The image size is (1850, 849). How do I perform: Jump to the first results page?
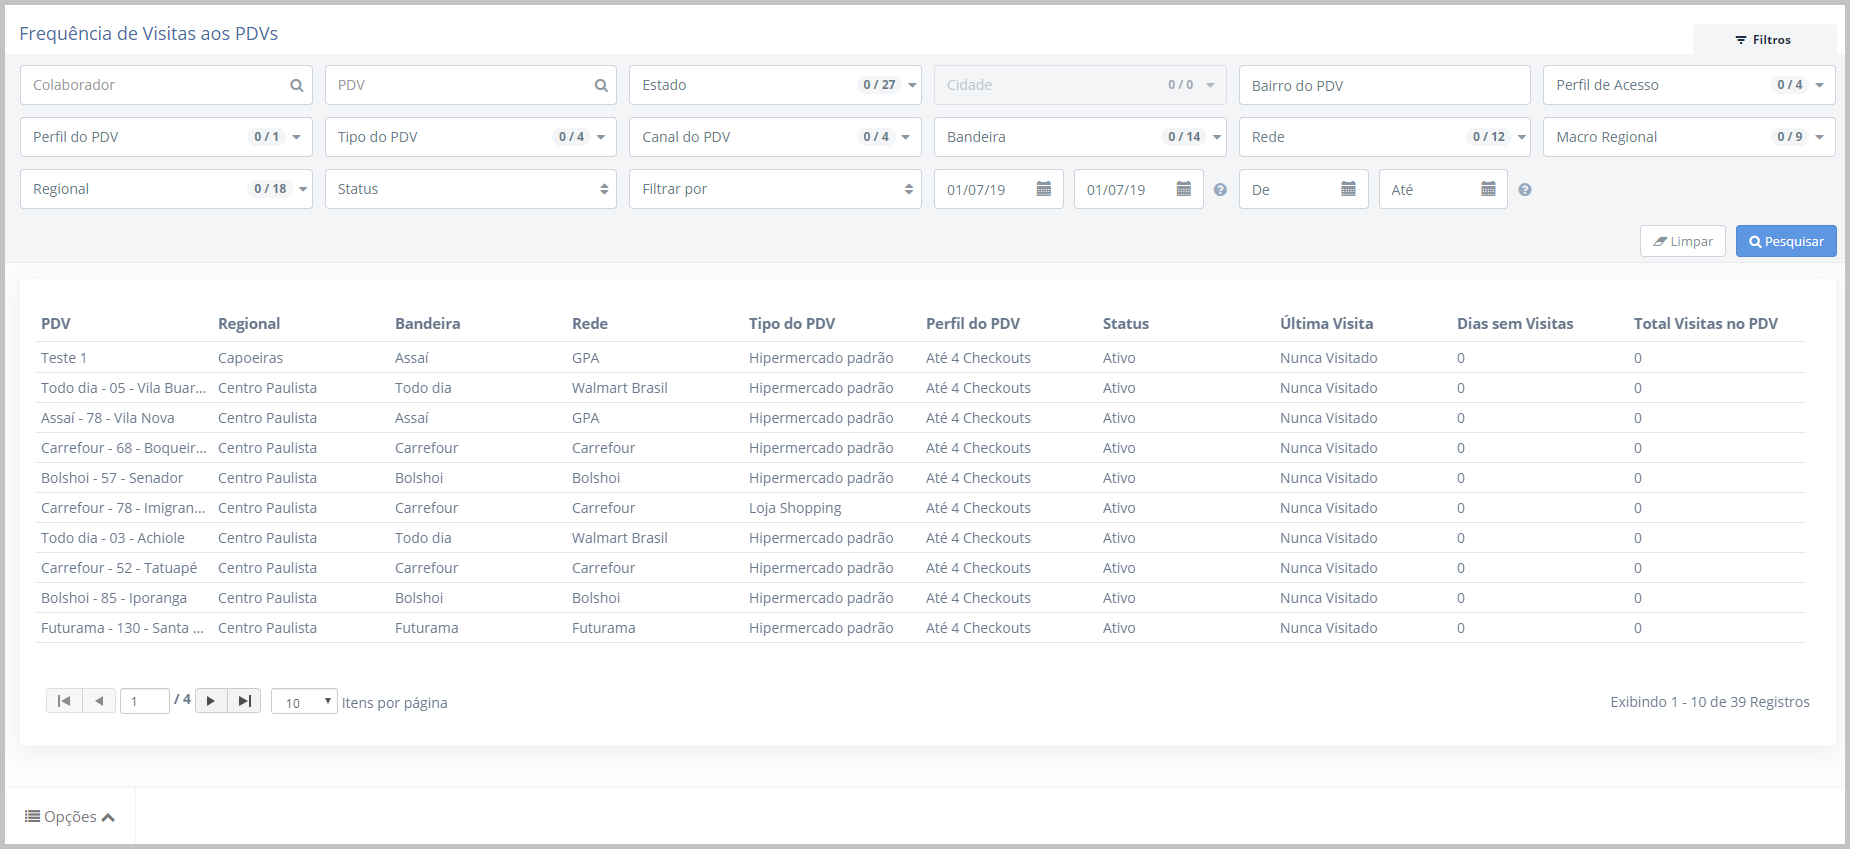tap(64, 701)
